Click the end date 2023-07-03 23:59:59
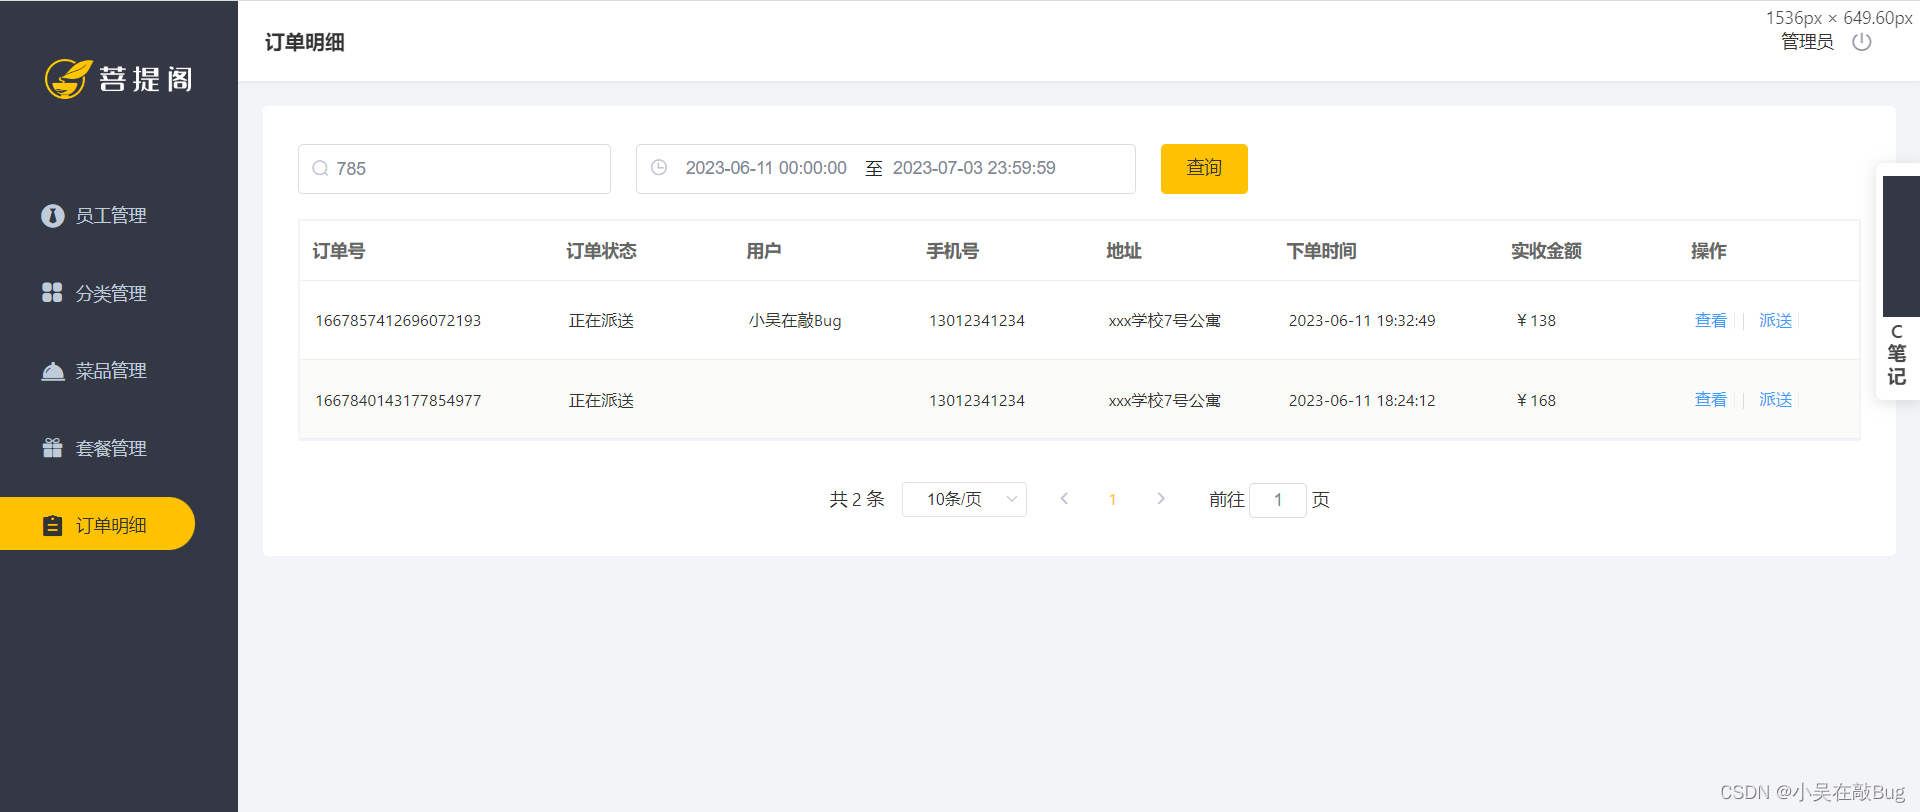 pos(974,168)
